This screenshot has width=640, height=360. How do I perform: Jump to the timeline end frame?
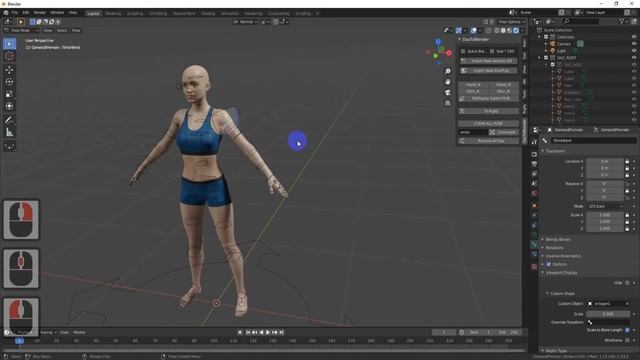282,333
